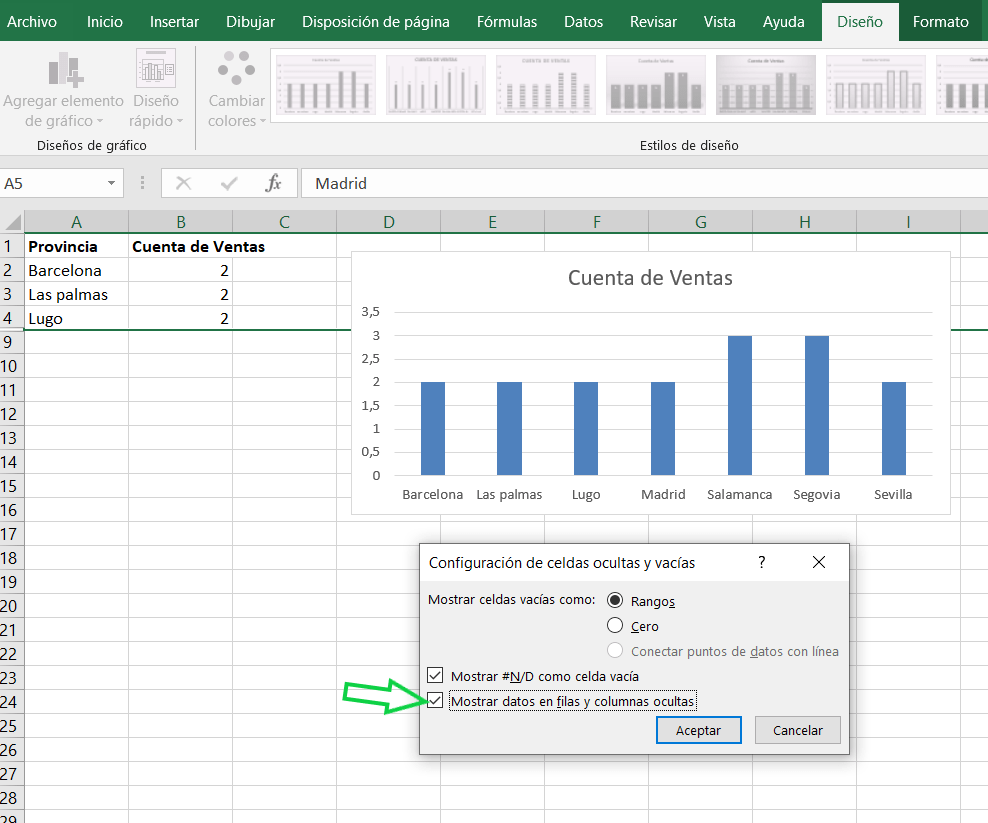Select cell Barcelona in column A

point(76,270)
